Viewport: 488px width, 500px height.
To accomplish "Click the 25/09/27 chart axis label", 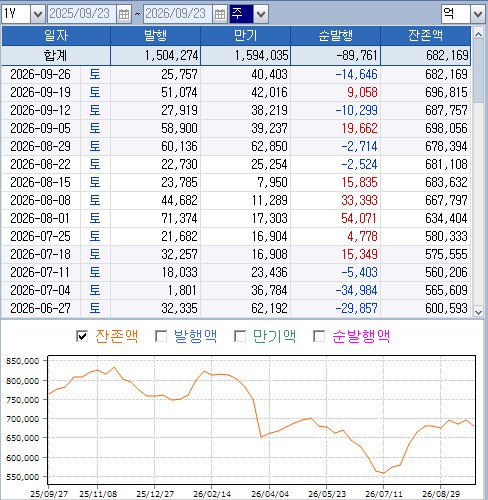I will [49, 494].
